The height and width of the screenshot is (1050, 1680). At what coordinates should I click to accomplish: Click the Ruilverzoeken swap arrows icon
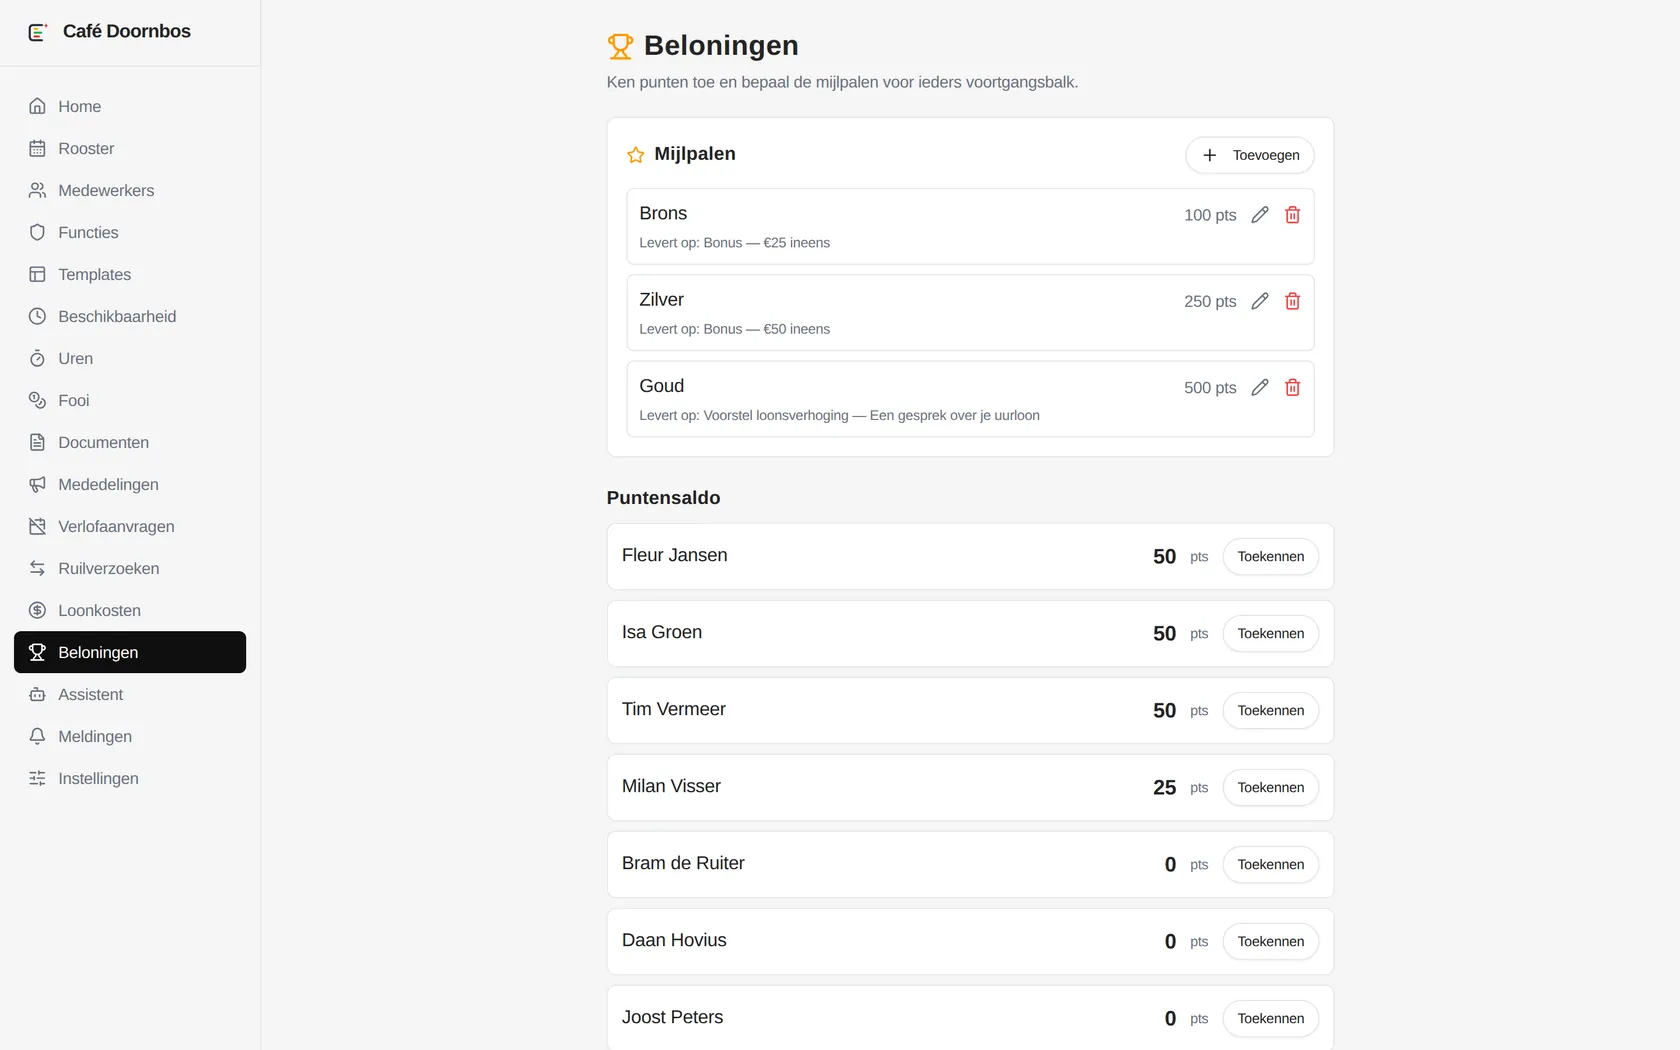click(x=37, y=568)
